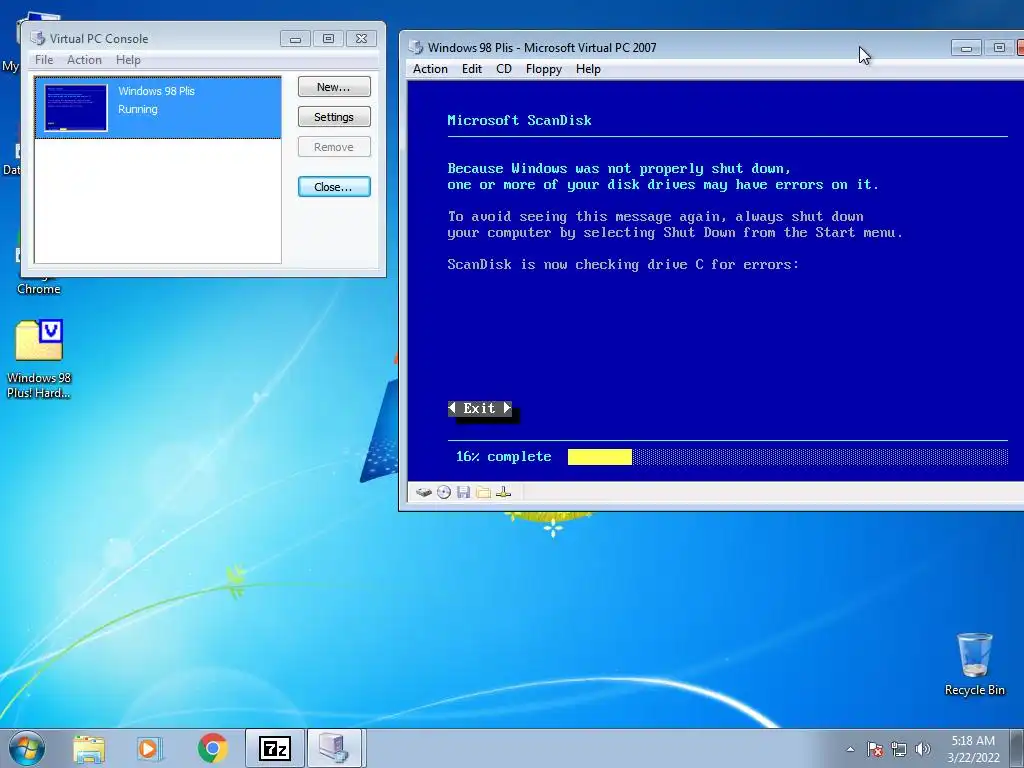This screenshot has width=1024, height=768.
Task: Click the Show Desktop strip at the taskbar end
Action: (1019, 748)
